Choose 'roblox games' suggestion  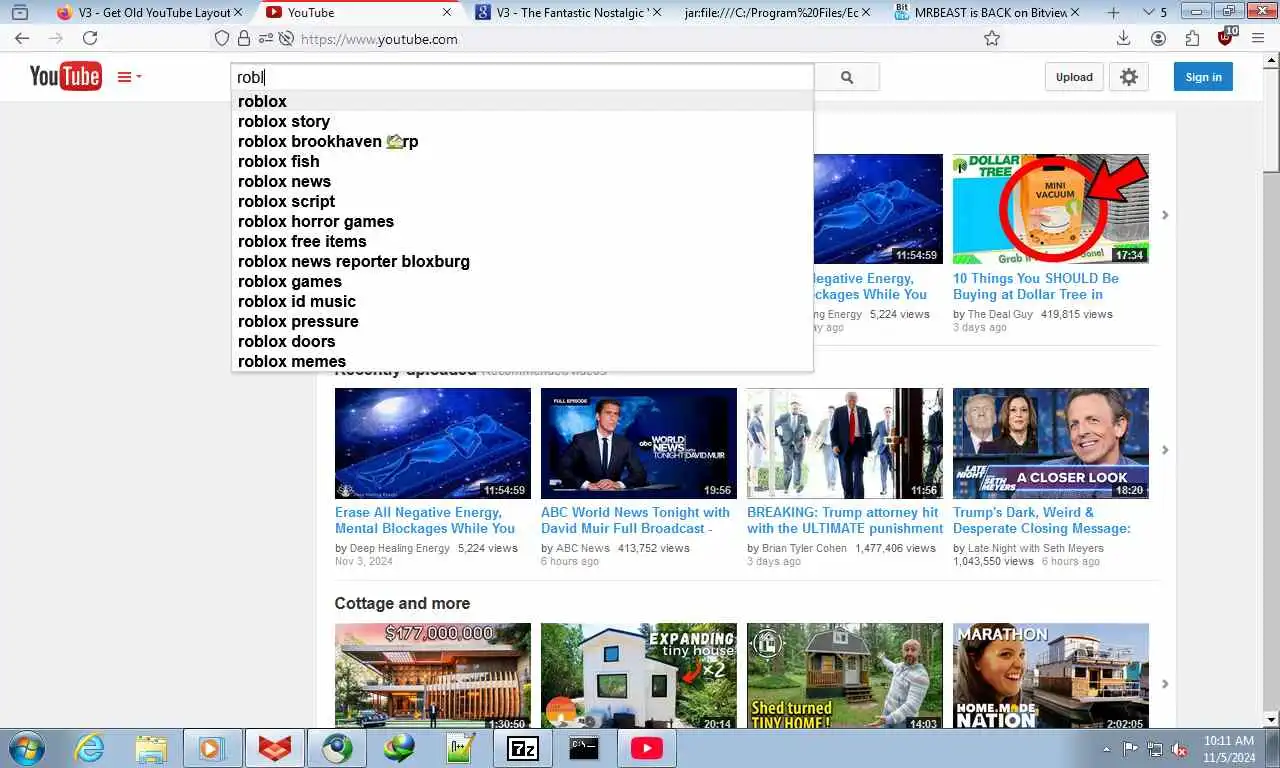pos(522,281)
